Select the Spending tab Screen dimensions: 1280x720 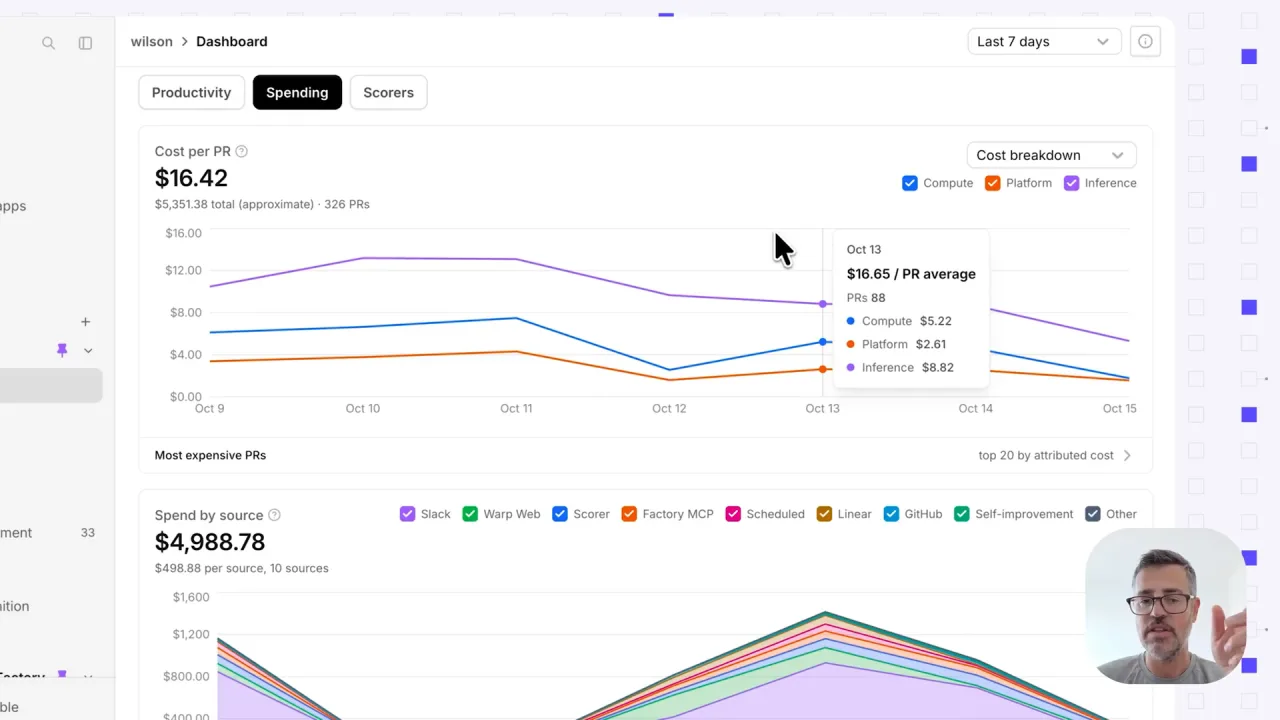pyautogui.click(x=297, y=92)
